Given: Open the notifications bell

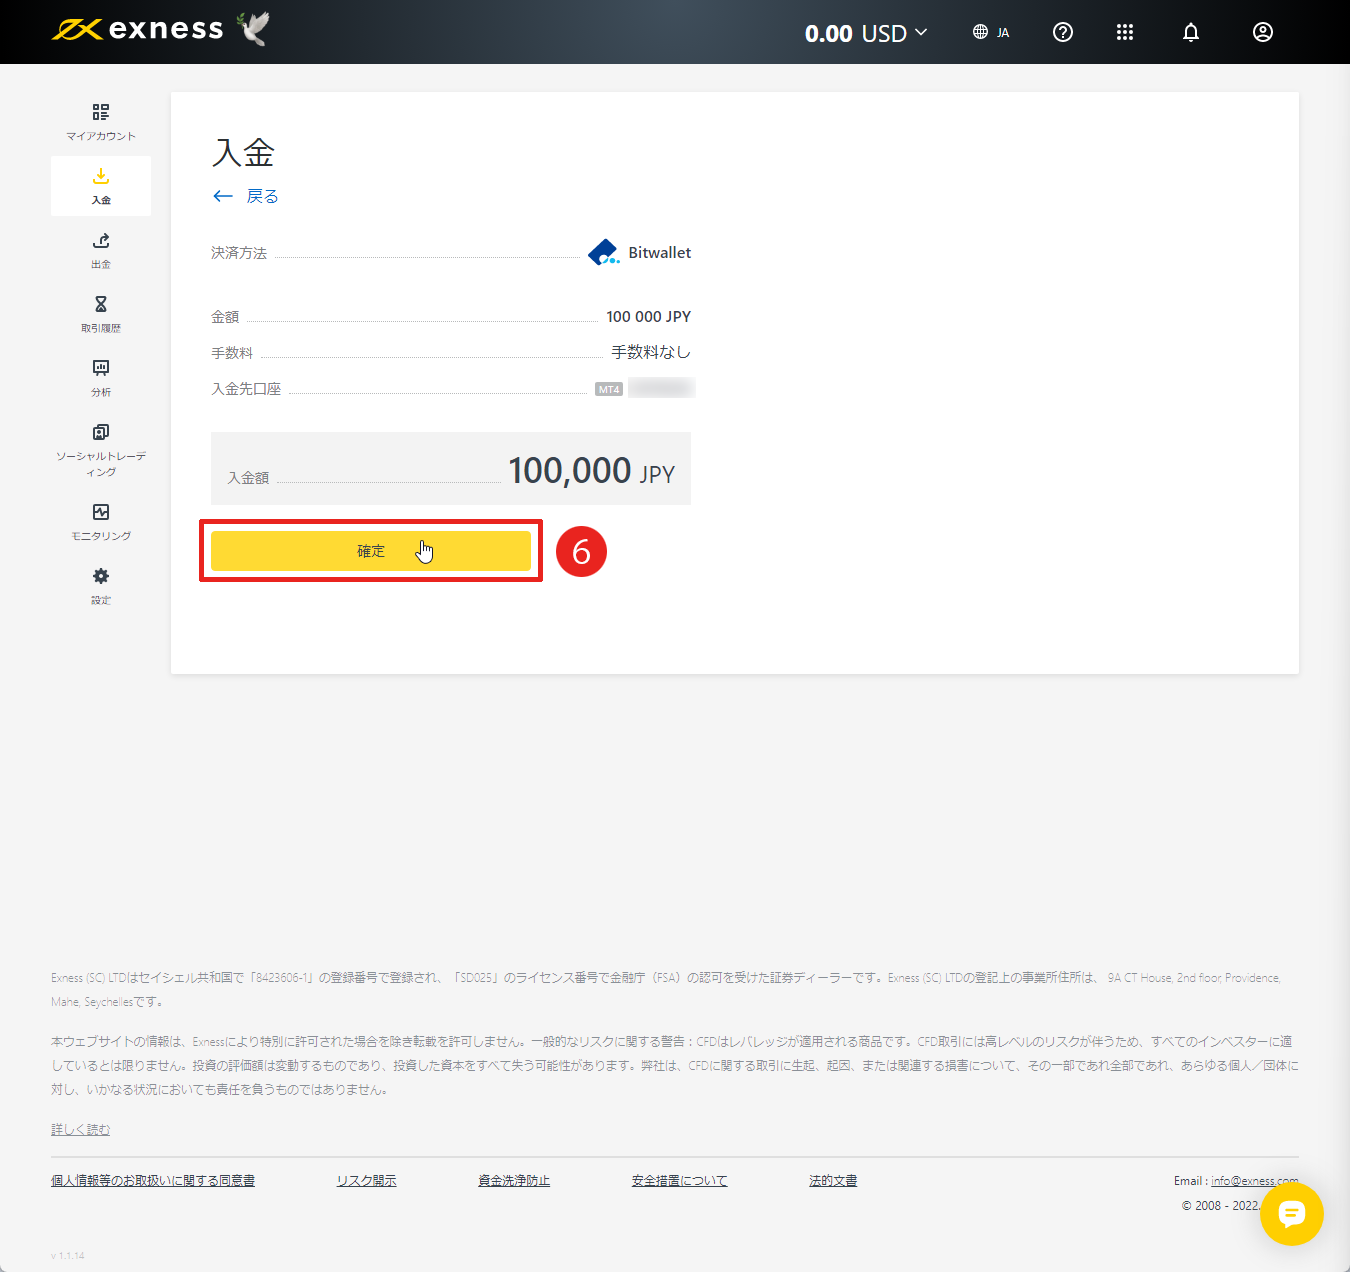Looking at the screenshot, I should point(1190,32).
